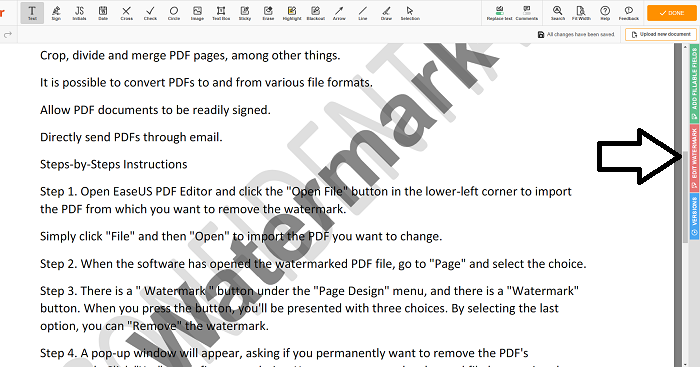The image size is (700, 367).
Task: Click the scrollbar up arrow
Action: (685, 46)
